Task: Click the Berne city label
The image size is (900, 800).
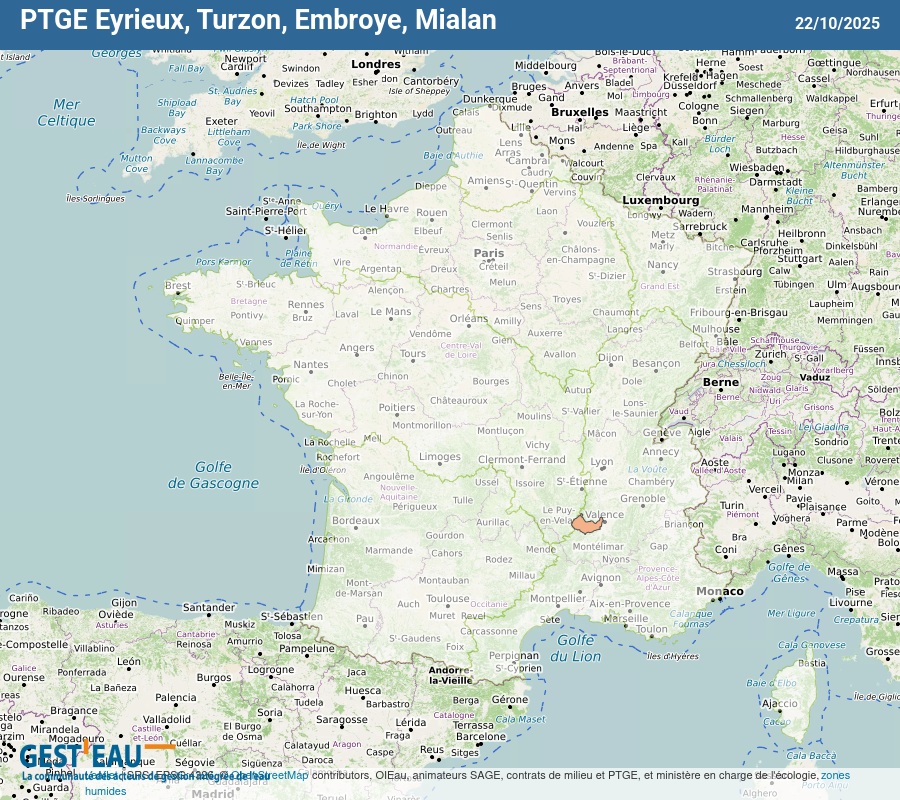Action: 720,382
